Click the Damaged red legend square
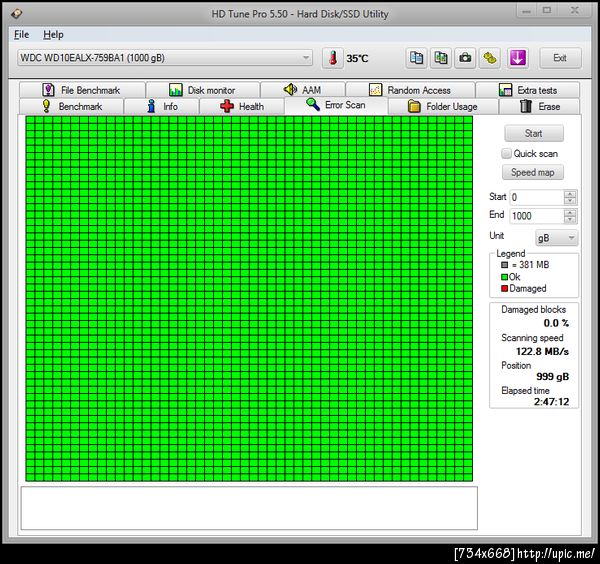Image resolution: width=600 pixels, height=564 pixels. point(504,289)
